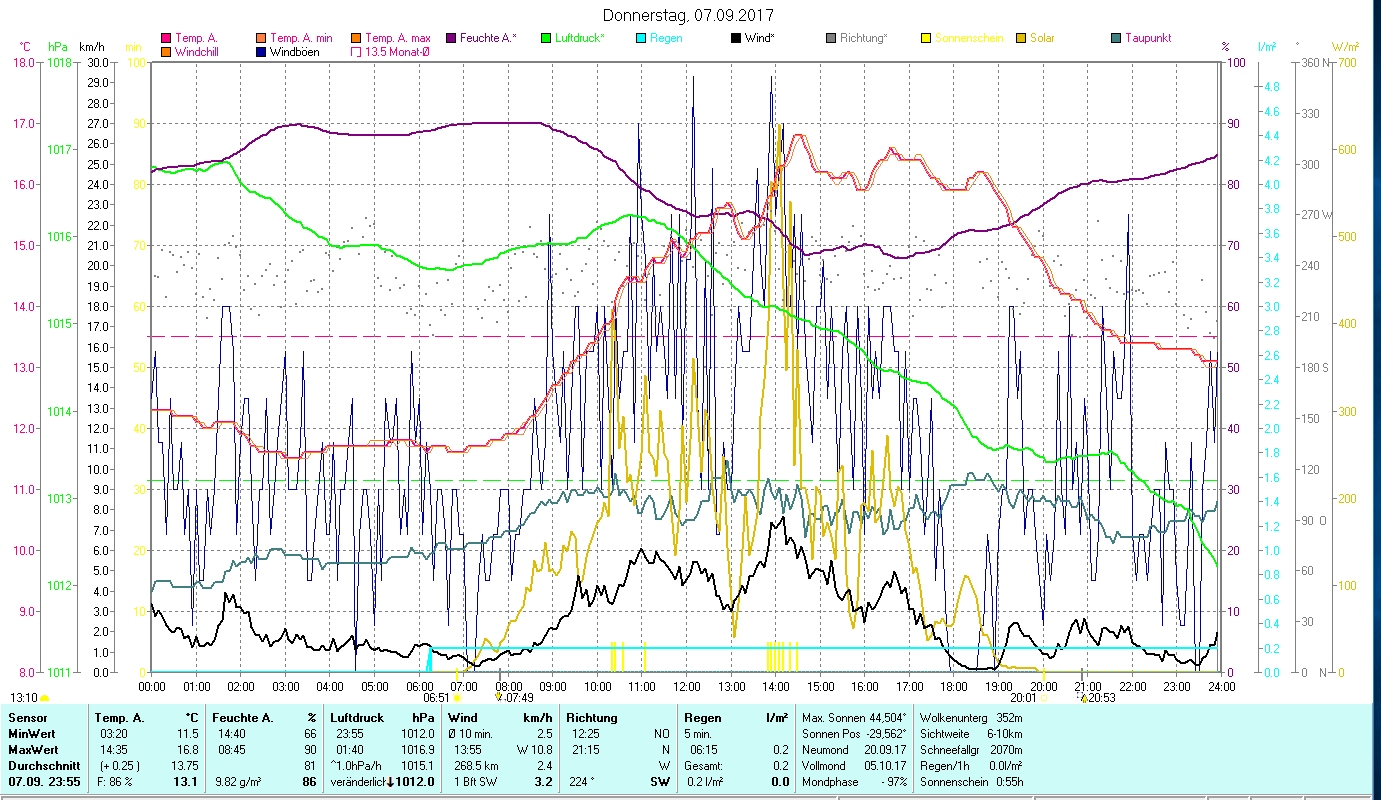Click the Max. Sonnen 44,504° entry

pos(854,718)
